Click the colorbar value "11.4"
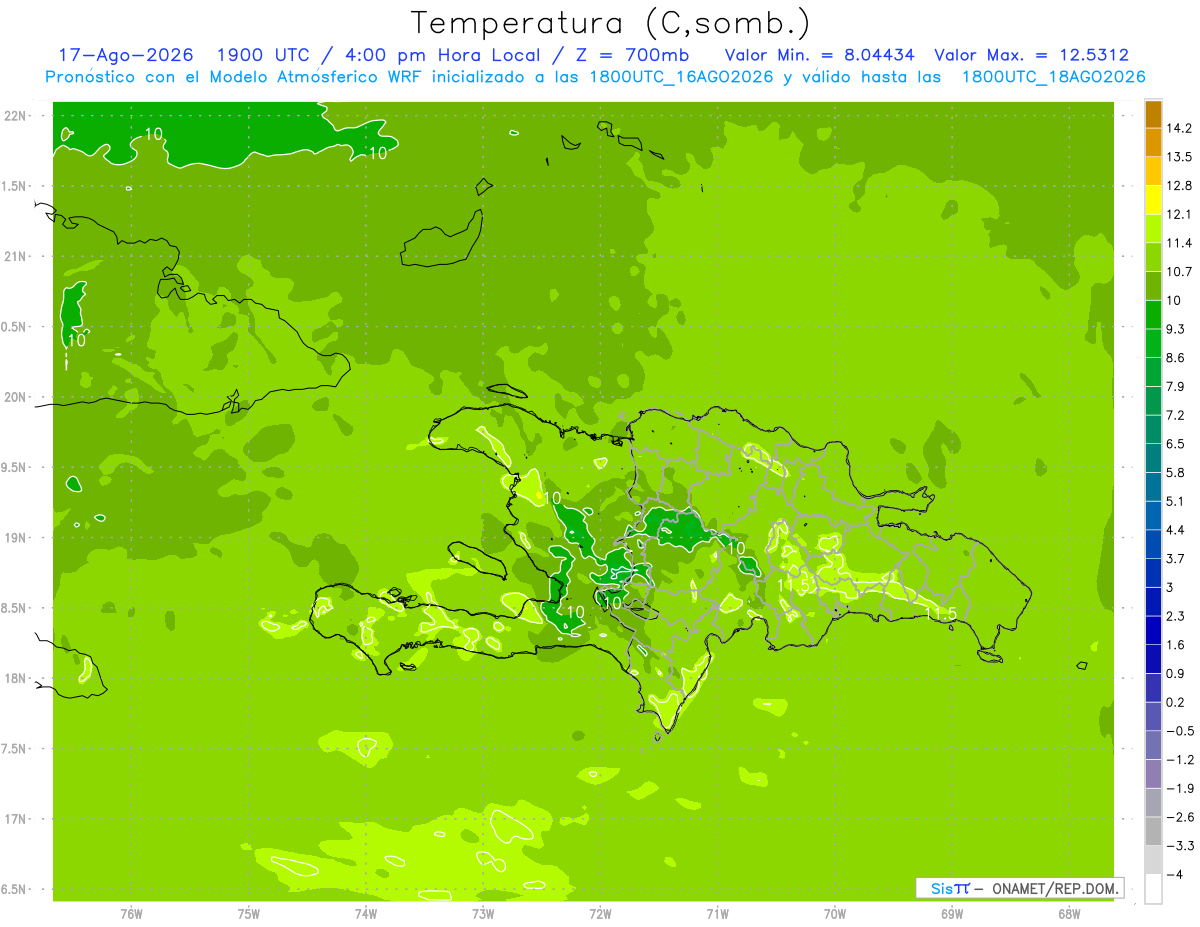This screenshot has height=927, width=1200. [x=1179, y=243]
